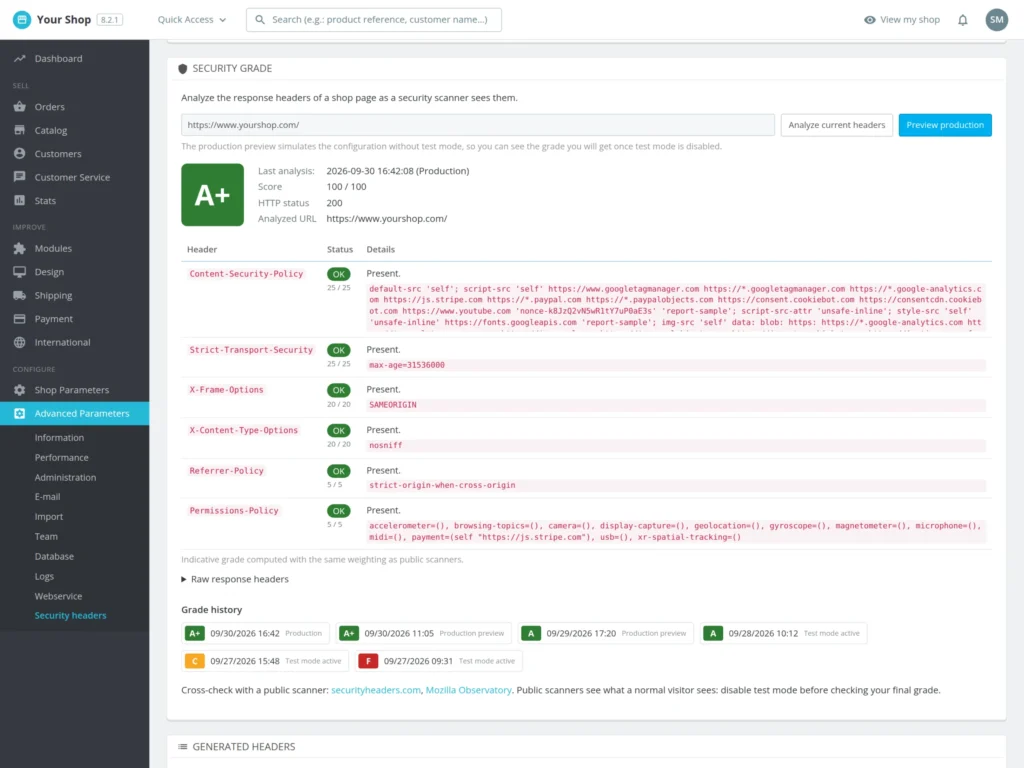Click the max-age=31536000 value
The height and width of the screenshot is (768, 1024).
coord(406,365)
